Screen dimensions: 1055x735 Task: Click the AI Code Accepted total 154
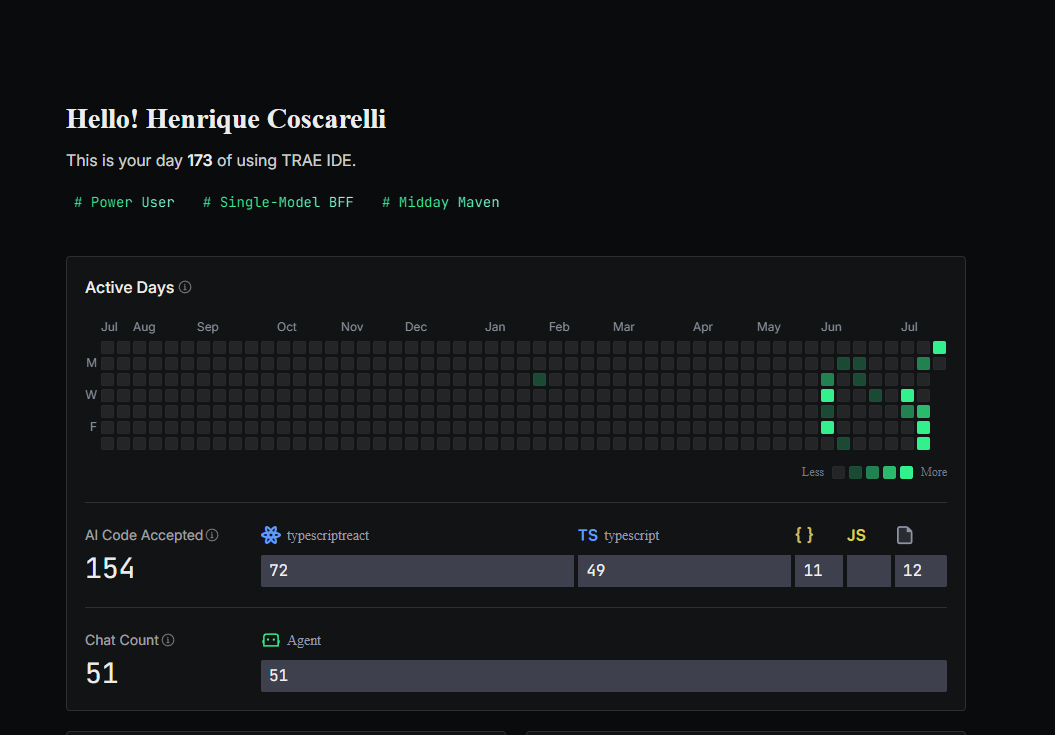(x=110, y=568)
